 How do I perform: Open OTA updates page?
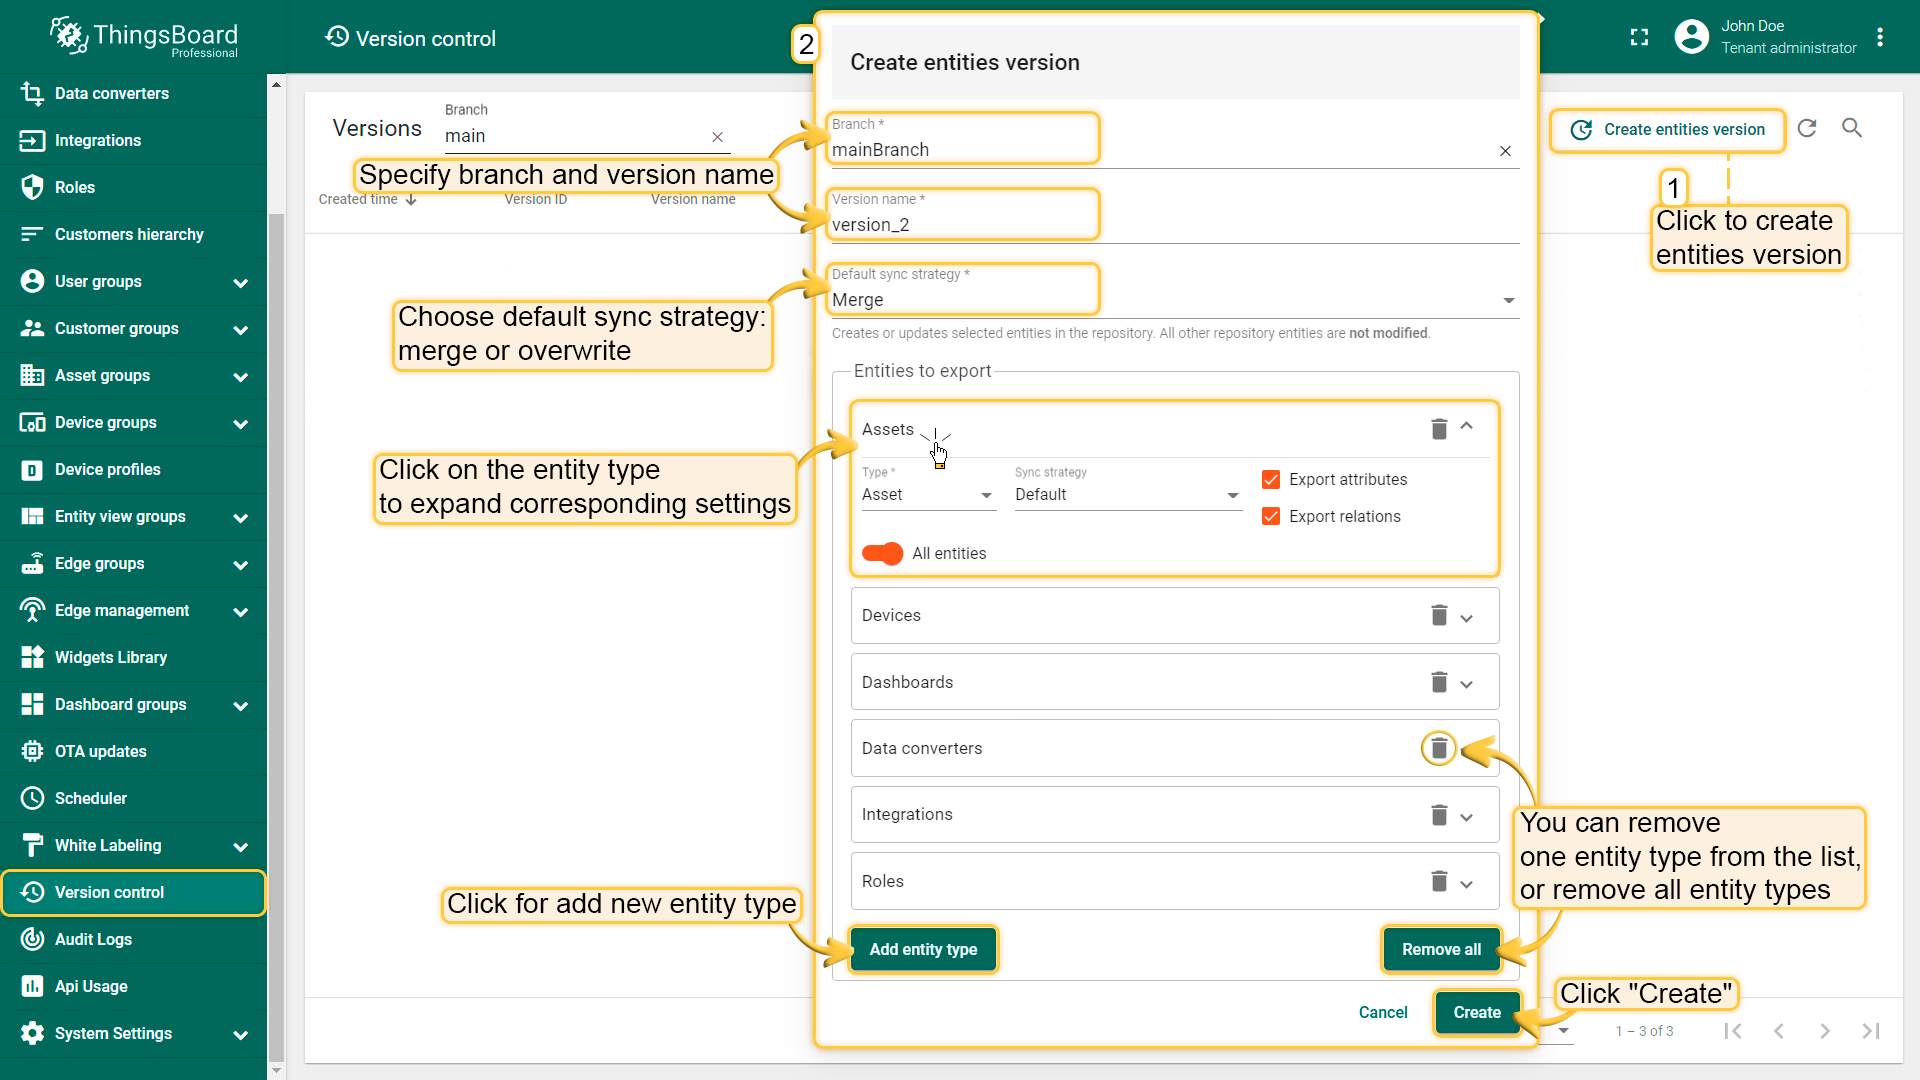pos(134,752)
